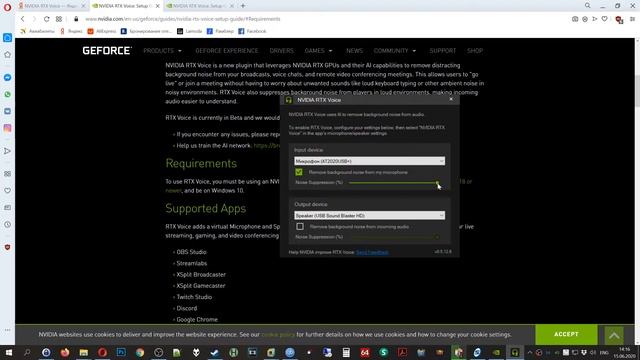The height and width of the screenshot is (360, 640).
Task: Open the SHOP nav item
Action: pyautogui.click(x=475, y=51)
